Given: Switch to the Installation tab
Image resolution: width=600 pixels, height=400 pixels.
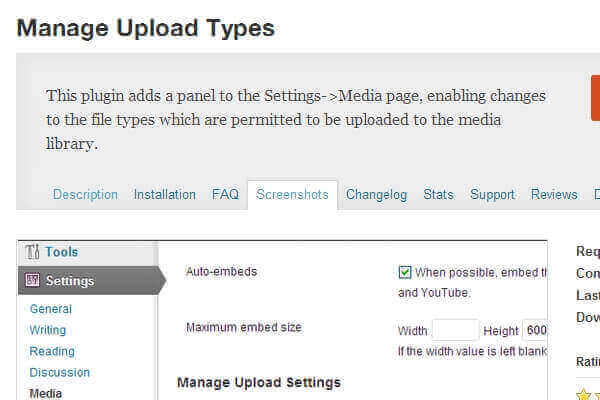Looking at the screenshot, I should pos(165,195).
